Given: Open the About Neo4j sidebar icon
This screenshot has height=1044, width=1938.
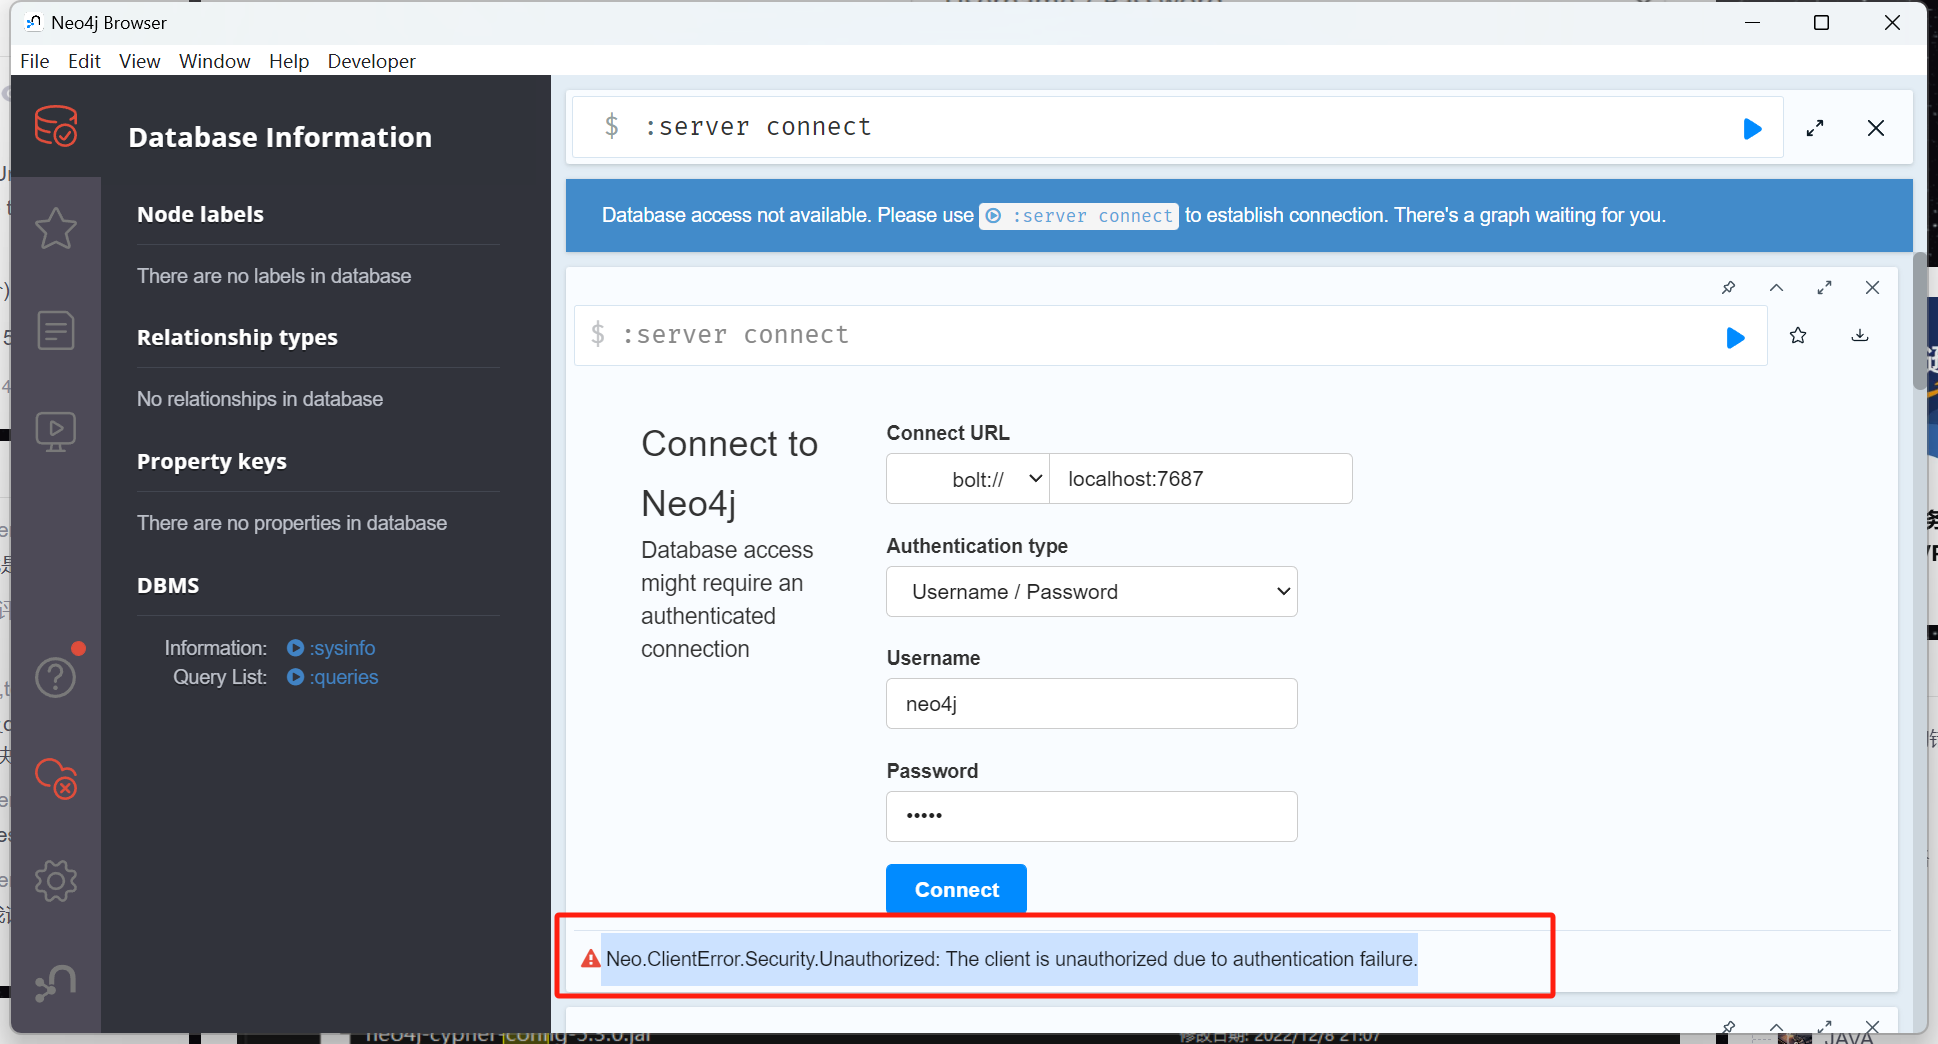Looking at the screenshot, I should click(x=56, y=982).
